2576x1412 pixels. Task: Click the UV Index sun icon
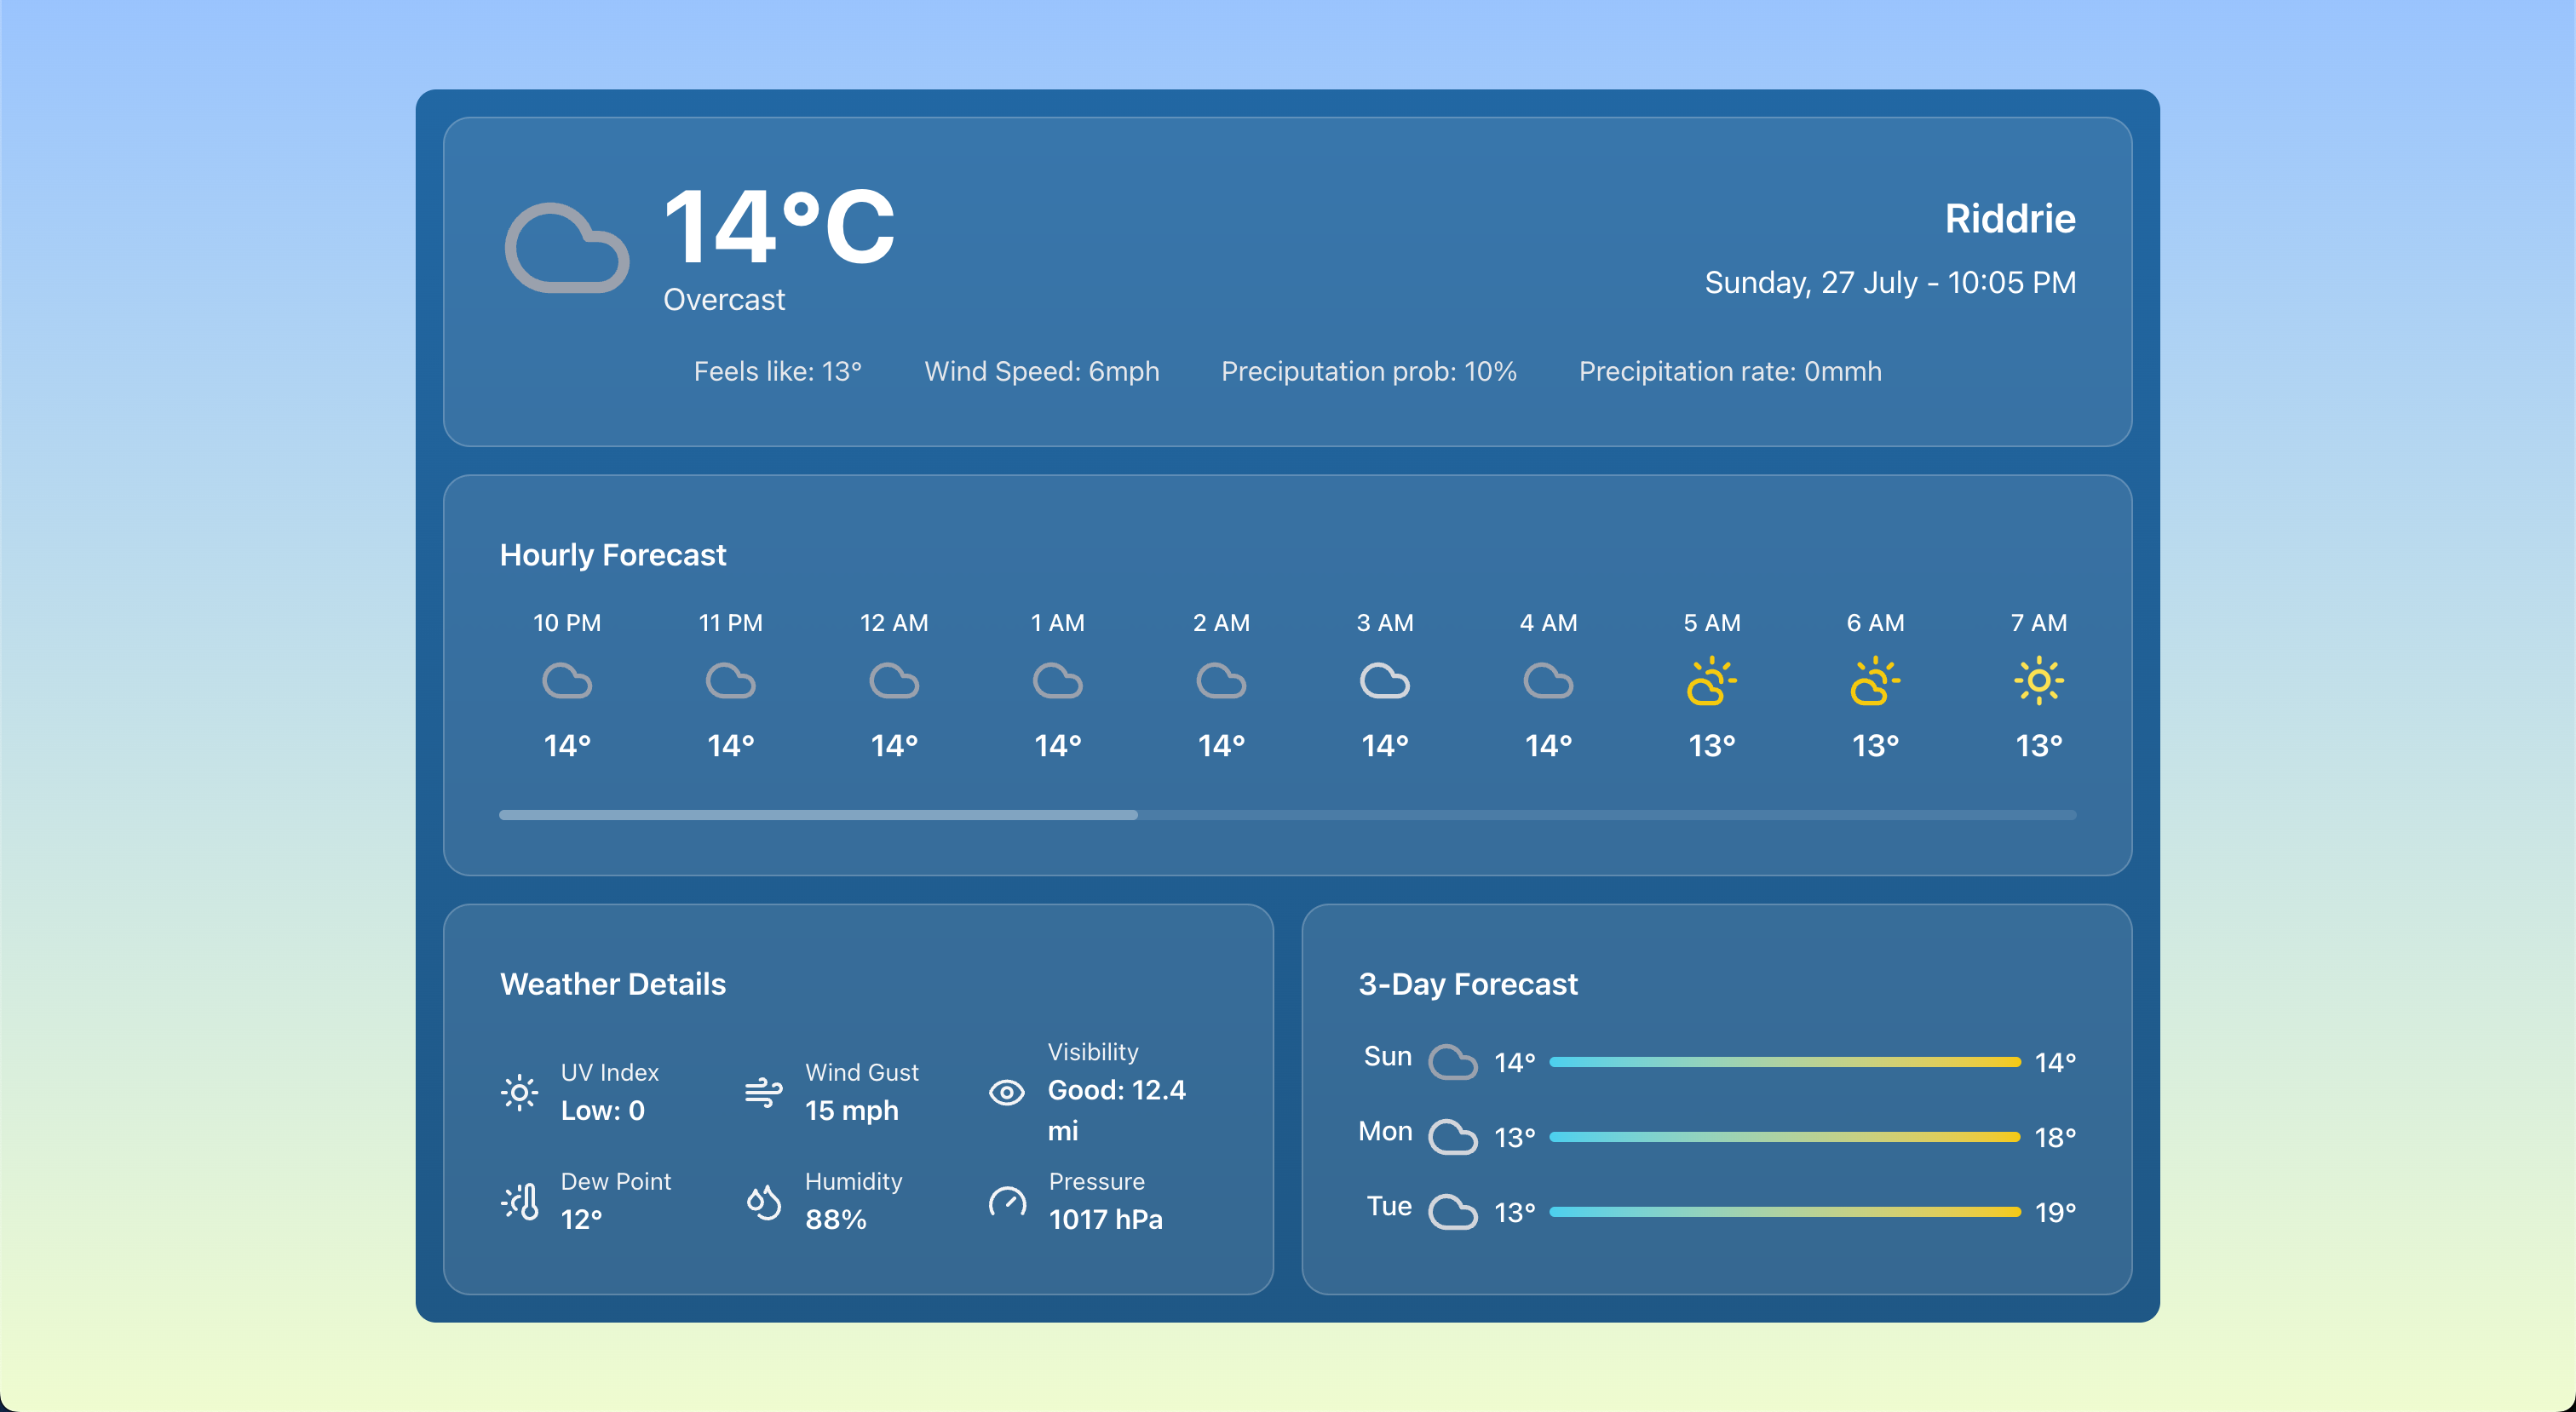[520, 1092]
